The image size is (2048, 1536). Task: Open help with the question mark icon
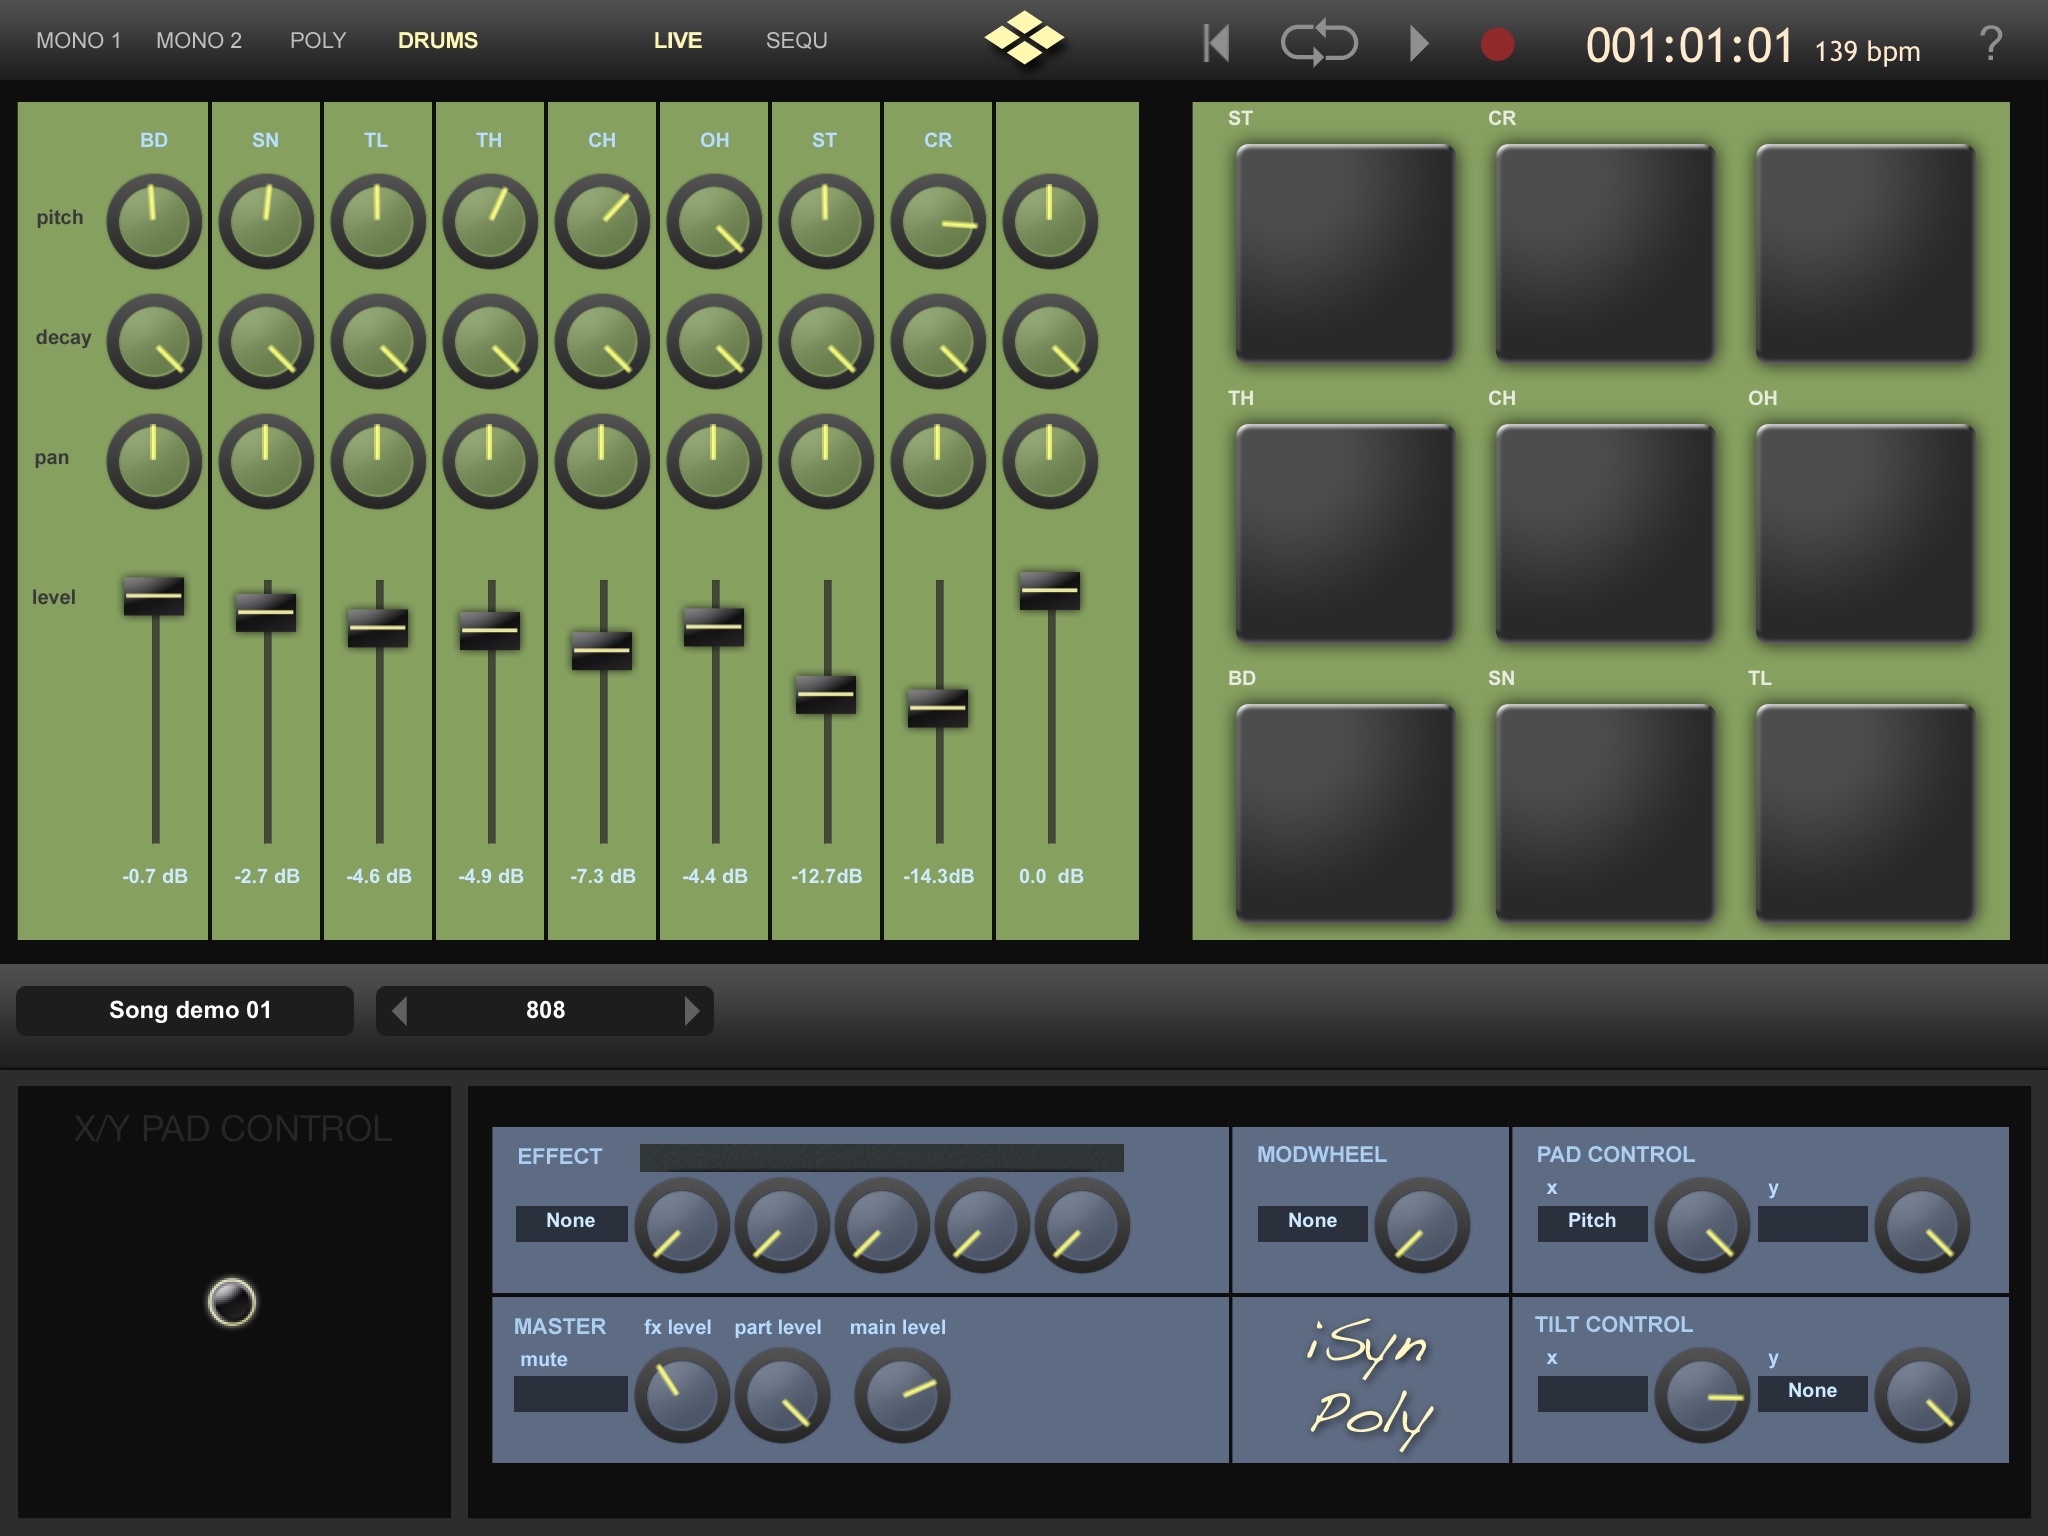1990,43
